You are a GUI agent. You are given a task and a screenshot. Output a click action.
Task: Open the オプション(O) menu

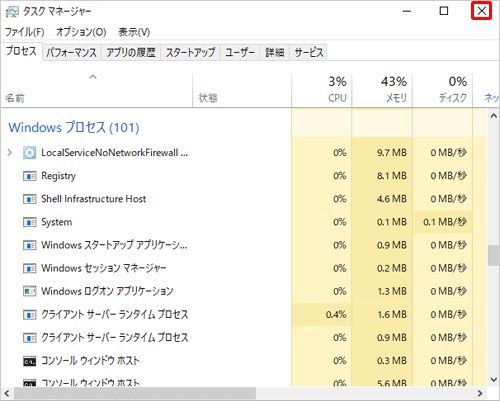pos(81,32)
